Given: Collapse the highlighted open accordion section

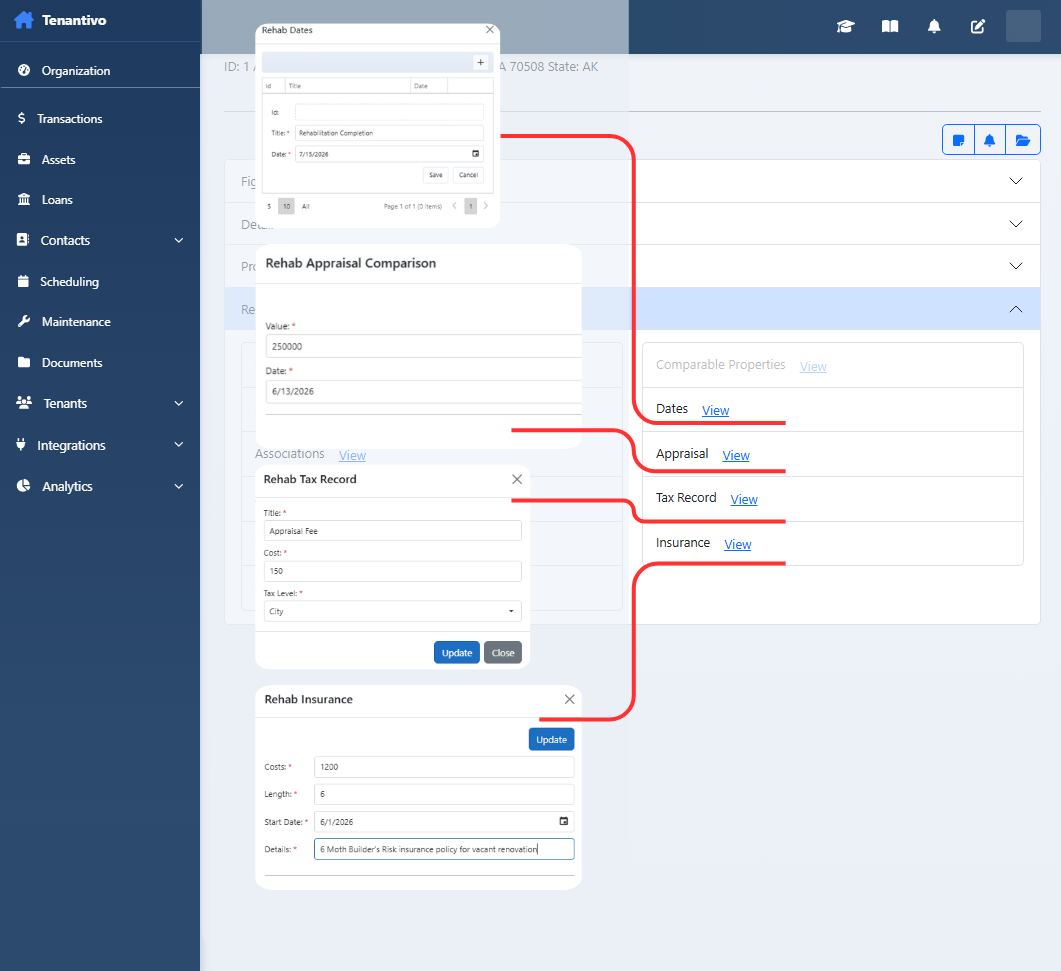Looking at the screenshot, I should click(1016, 309).
